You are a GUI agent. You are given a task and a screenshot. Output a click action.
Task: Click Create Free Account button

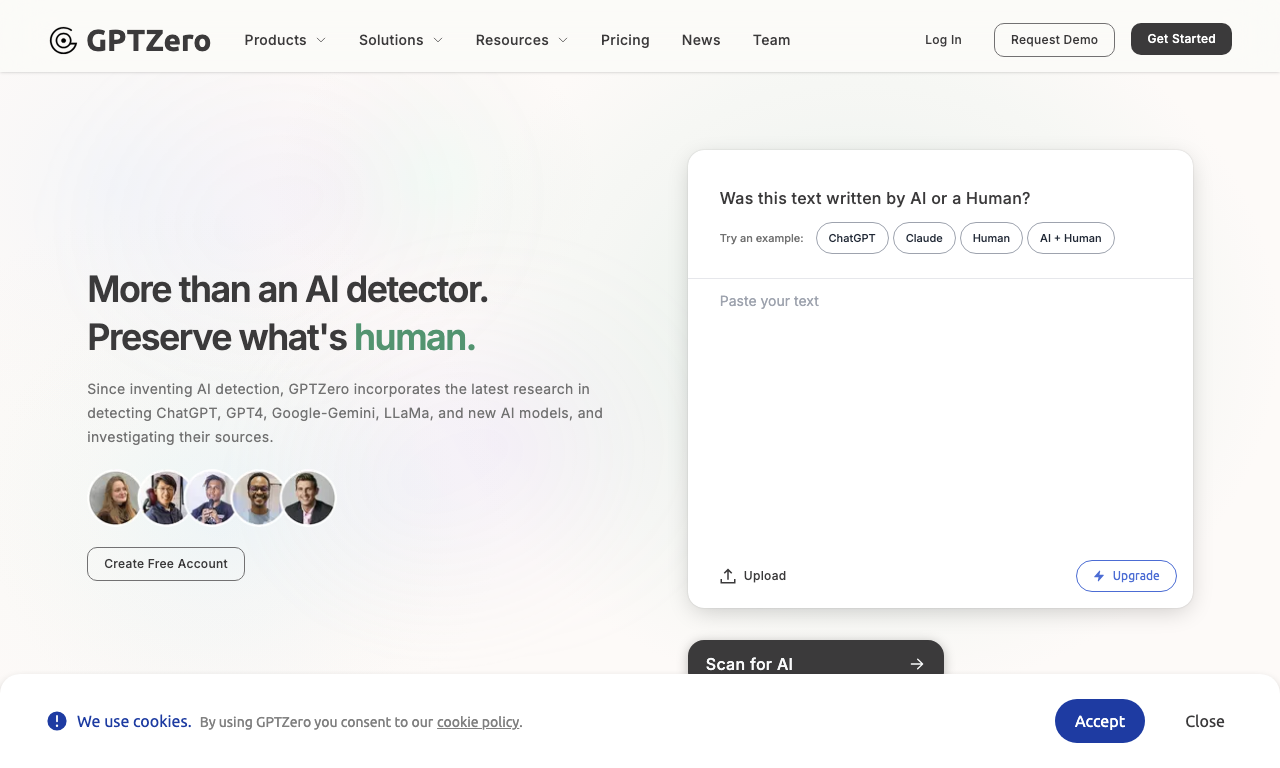coord(166,564)
